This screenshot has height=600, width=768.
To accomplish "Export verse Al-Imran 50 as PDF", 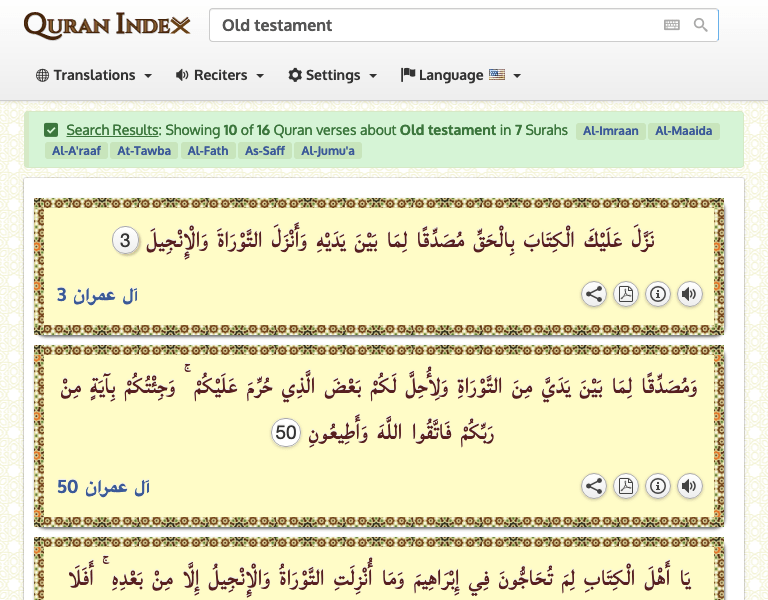I will tap(626, 486).
